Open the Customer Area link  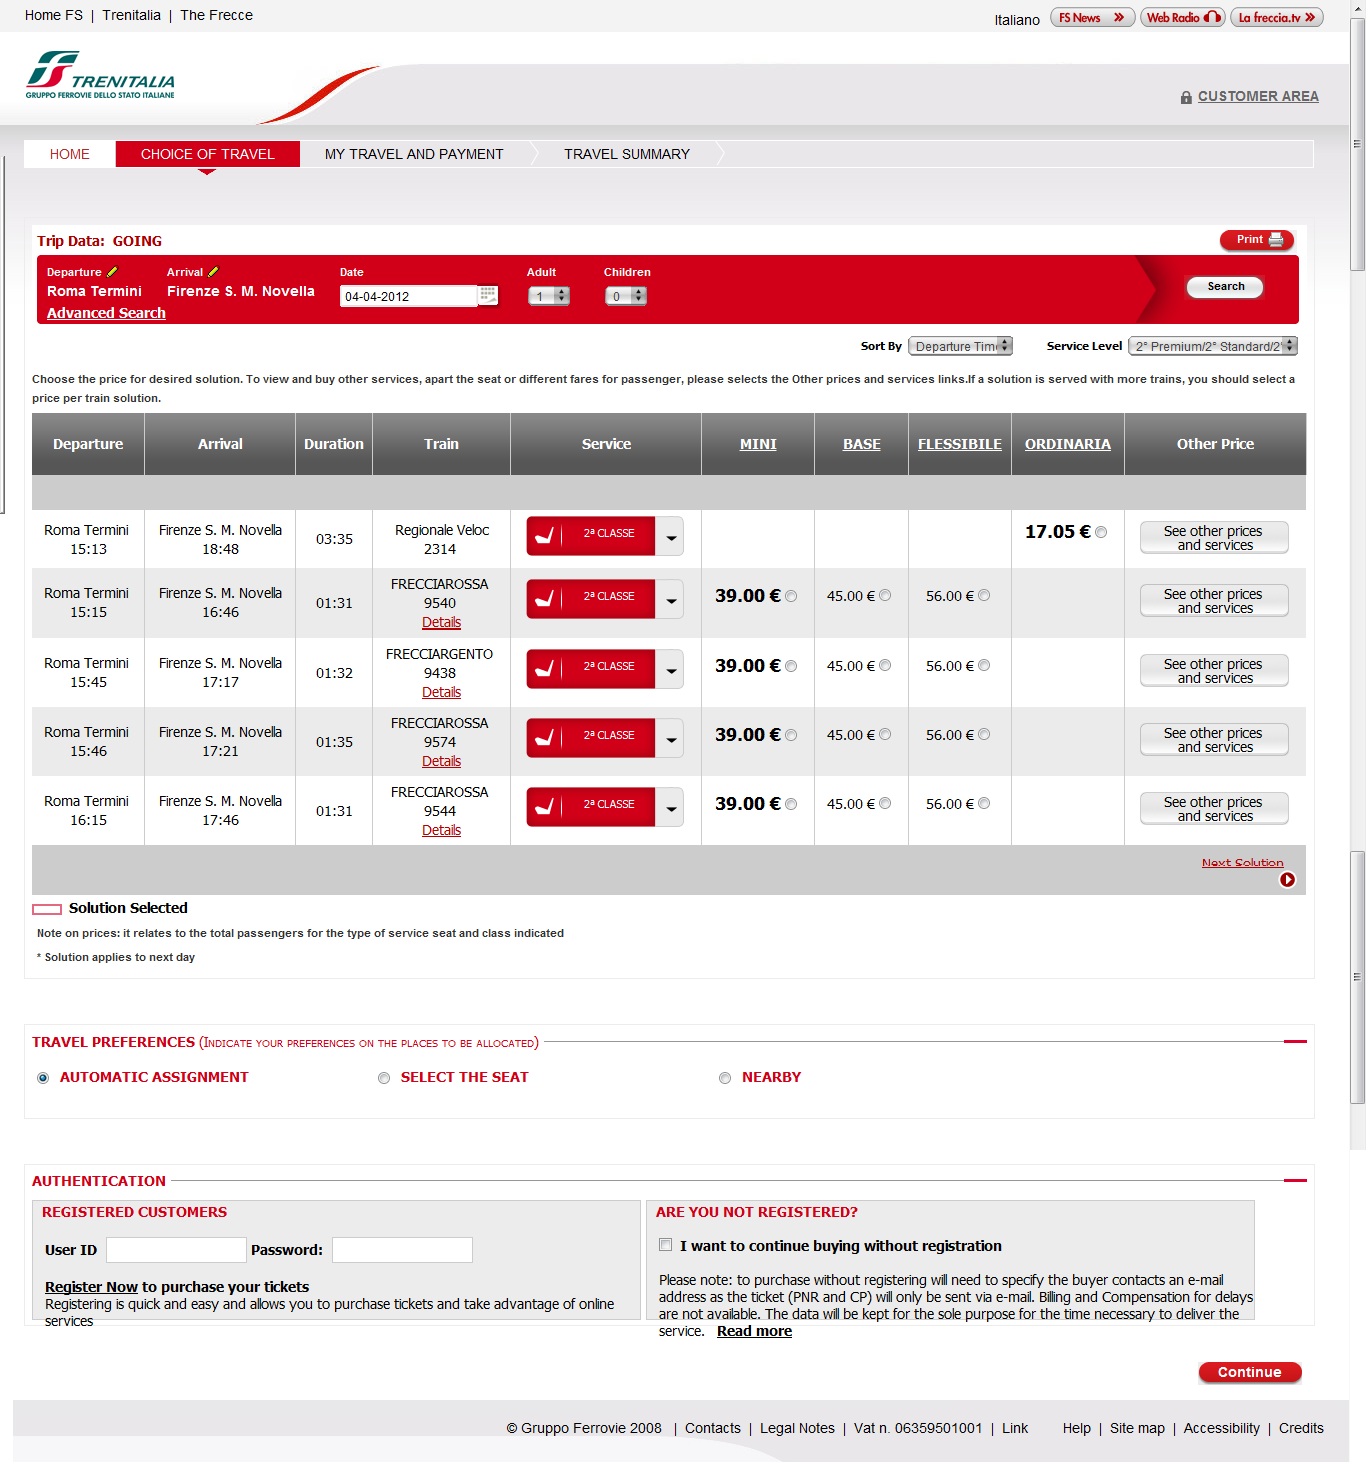1258,96
